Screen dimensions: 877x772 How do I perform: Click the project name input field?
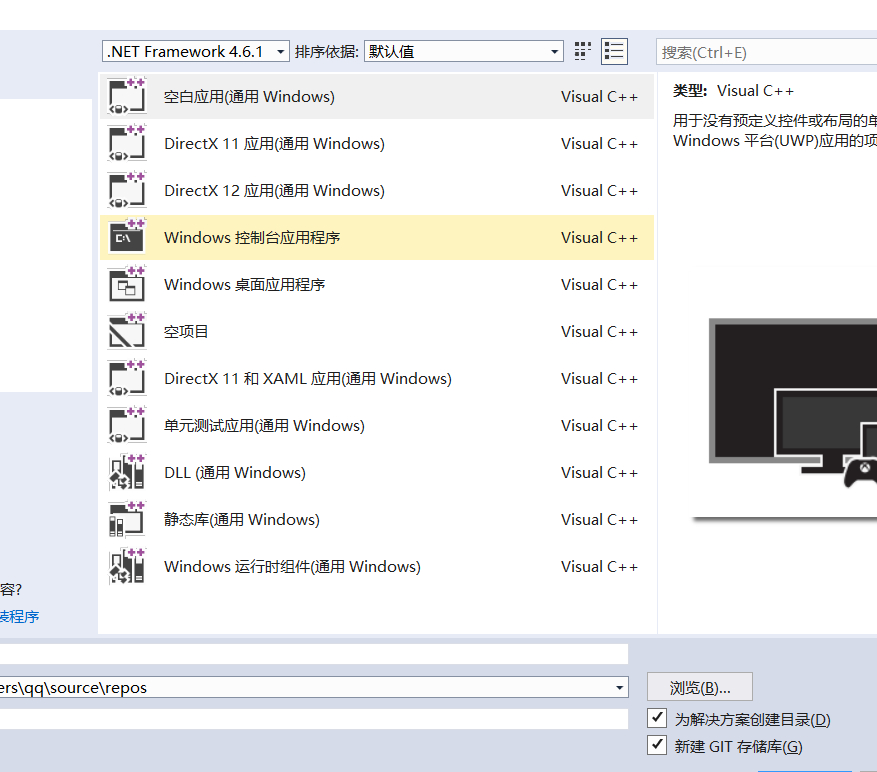[x=314, y=654]
